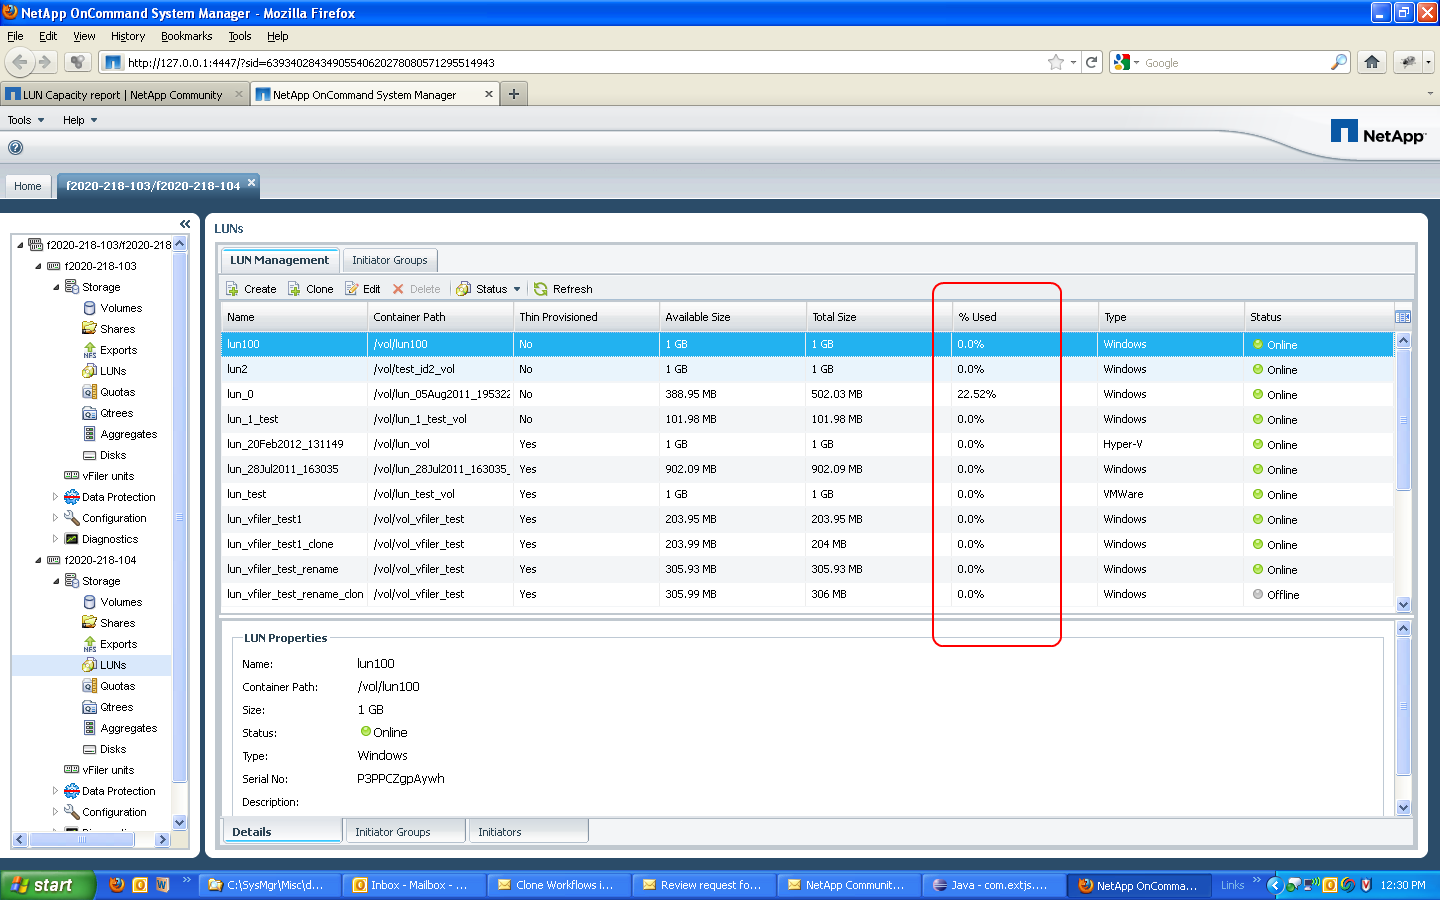Open the Bookmarks menu in Firefox
Screen dimensions: 1440x900
pyautogui.click(x=186, y=36)
